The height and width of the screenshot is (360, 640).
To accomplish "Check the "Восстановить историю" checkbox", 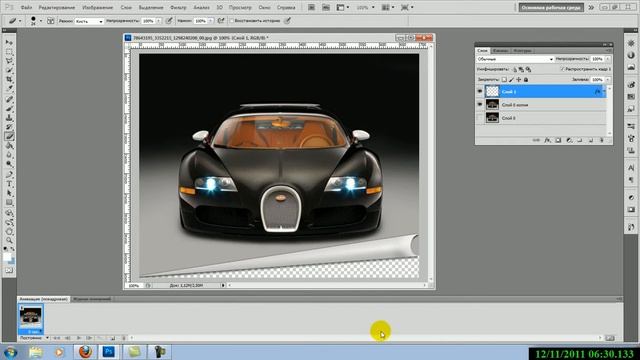I will pos(231,20).
